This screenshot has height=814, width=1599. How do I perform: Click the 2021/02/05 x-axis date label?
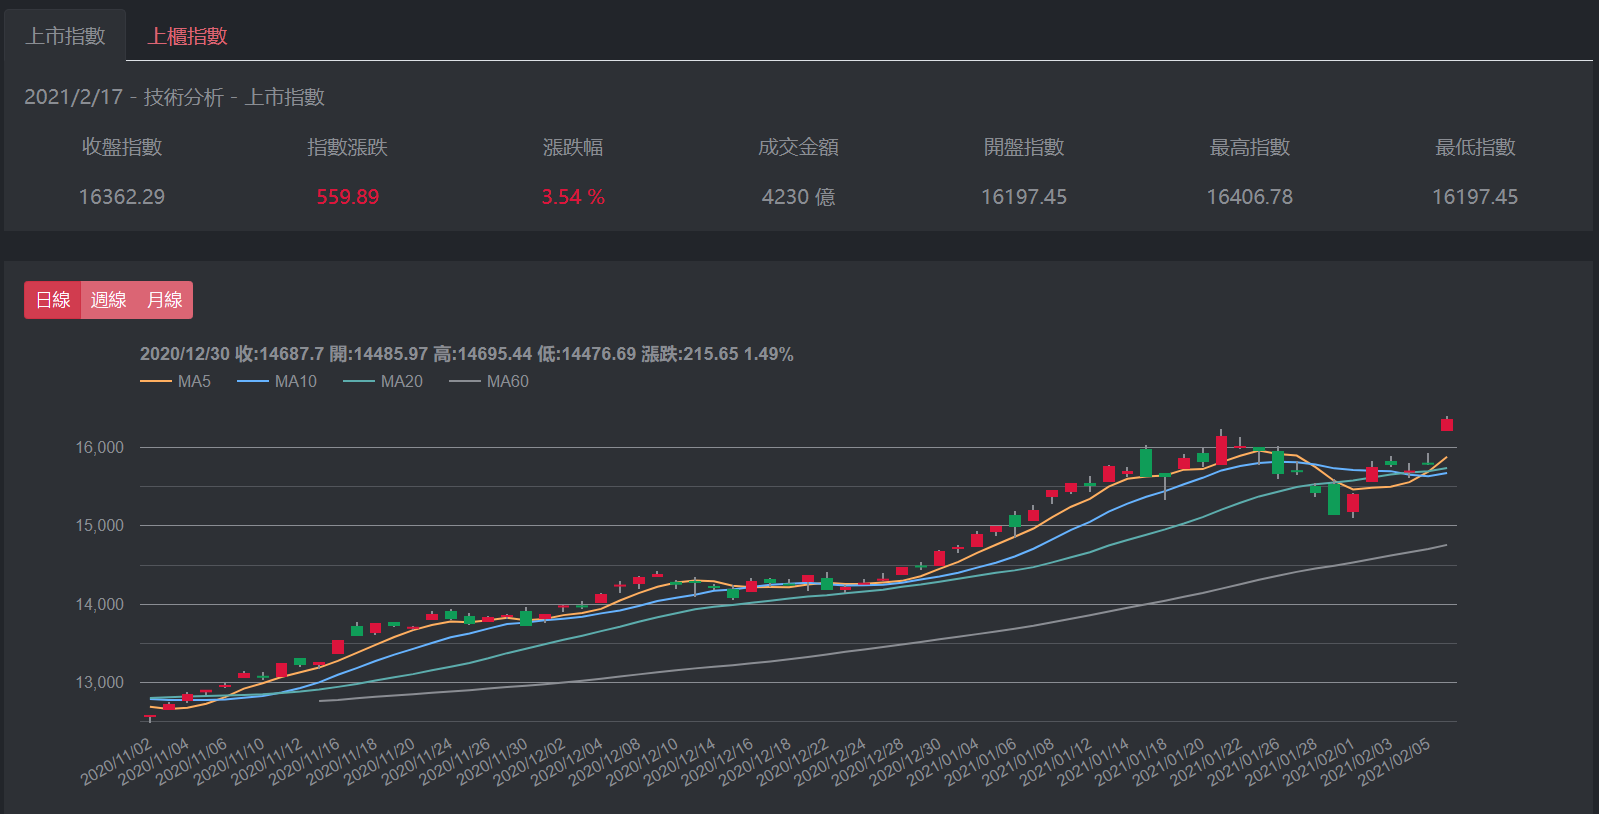(x=1395, y=760)
